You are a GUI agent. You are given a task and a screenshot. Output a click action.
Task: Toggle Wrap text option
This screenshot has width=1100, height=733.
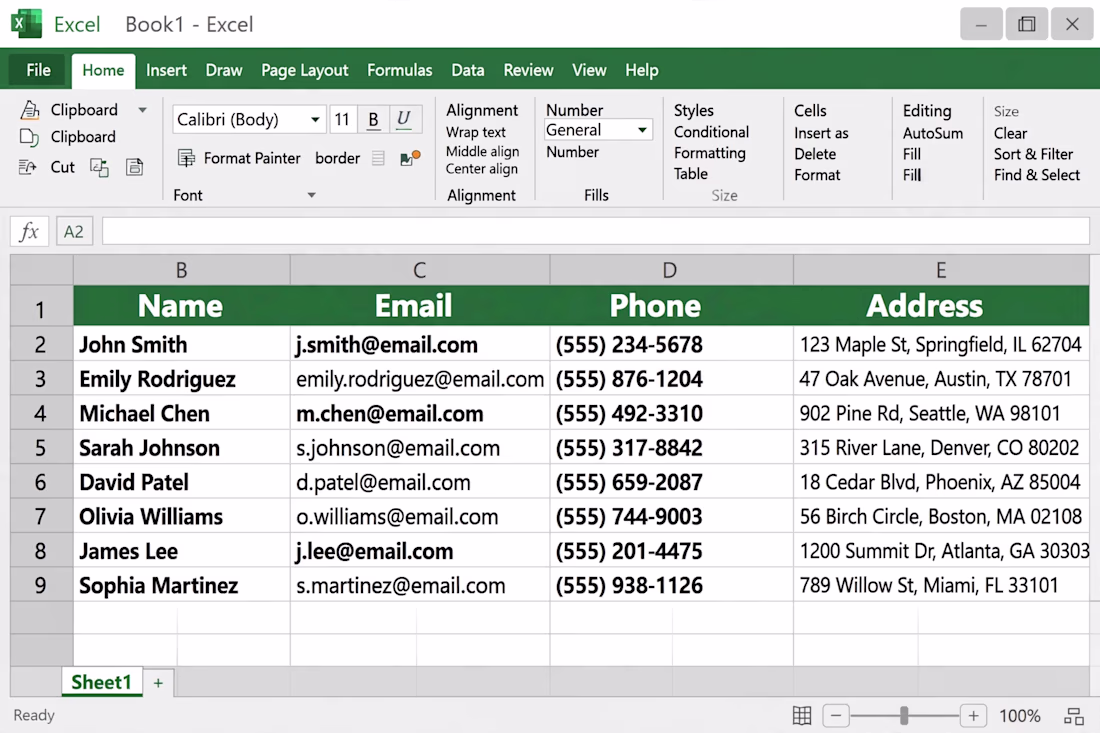pos(476,132)
